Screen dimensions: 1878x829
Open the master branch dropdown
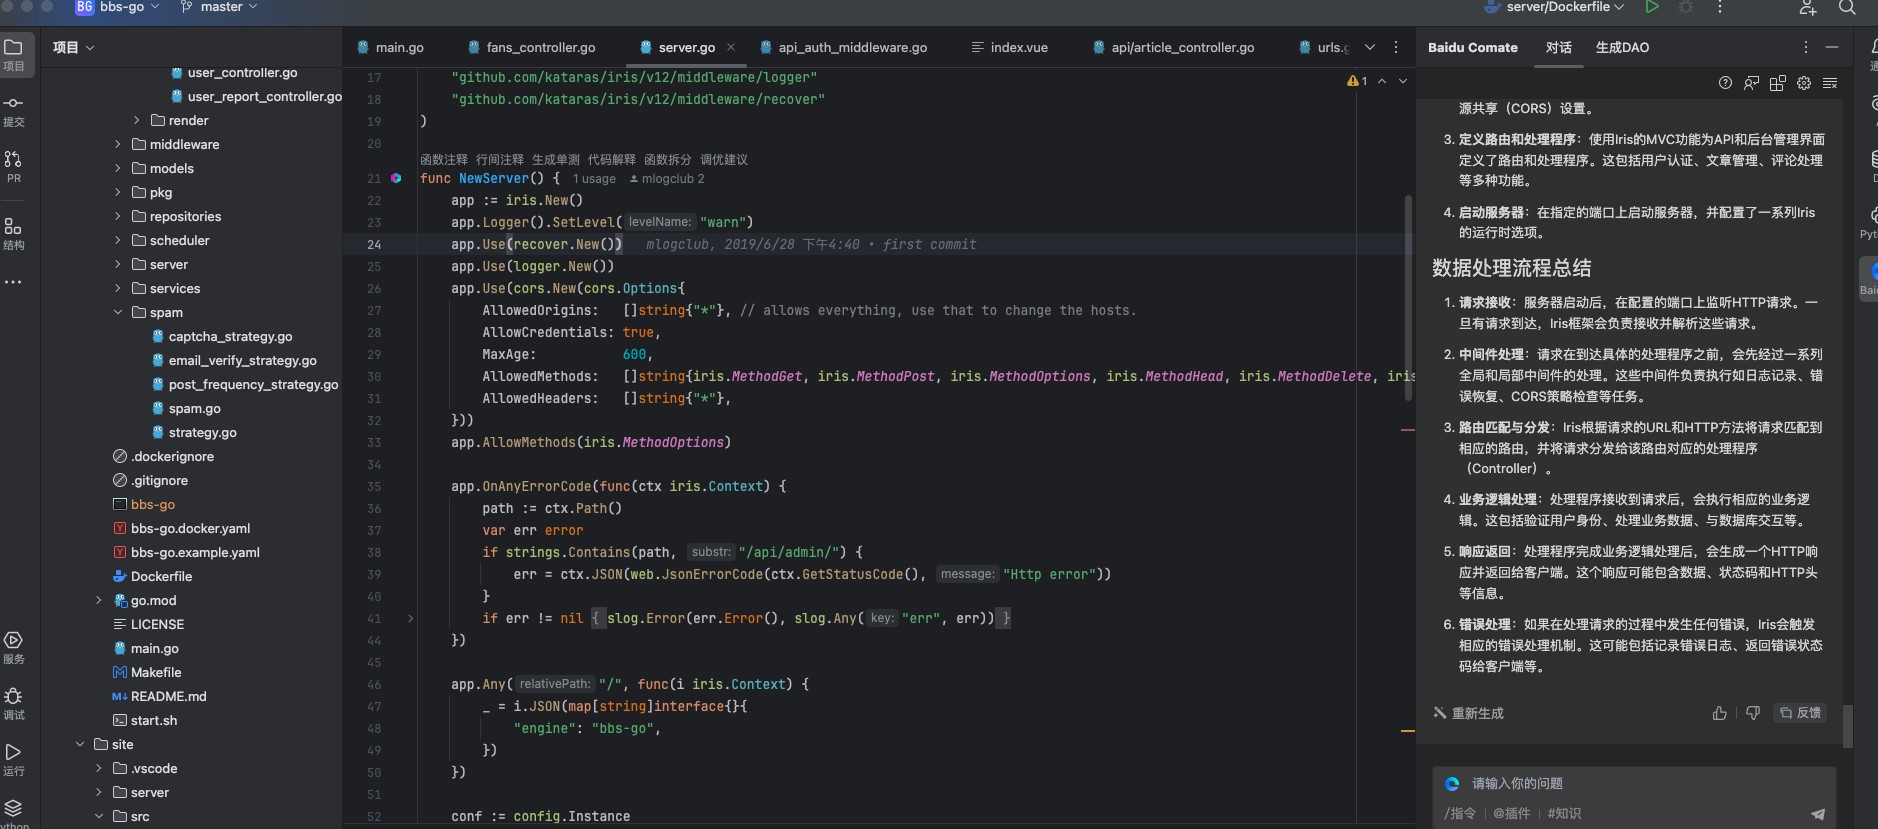[219, 7]
